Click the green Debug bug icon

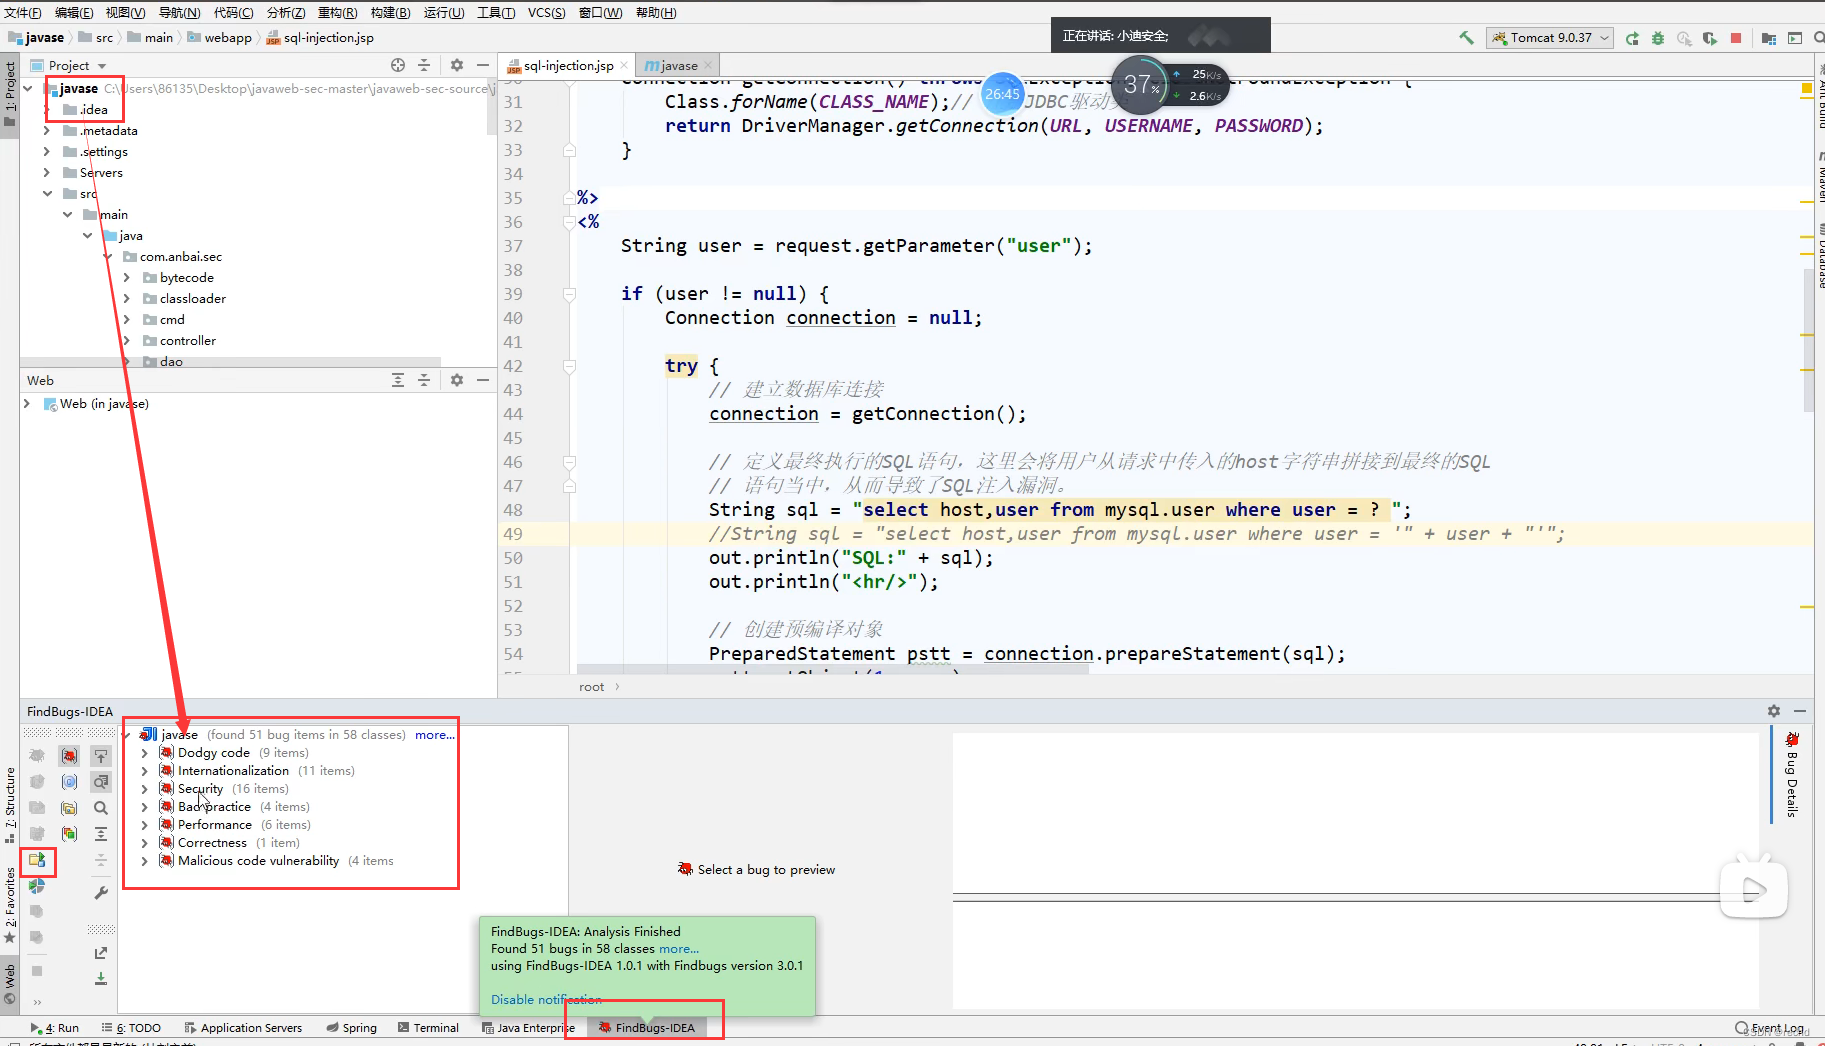click(x=1658, y=38)
